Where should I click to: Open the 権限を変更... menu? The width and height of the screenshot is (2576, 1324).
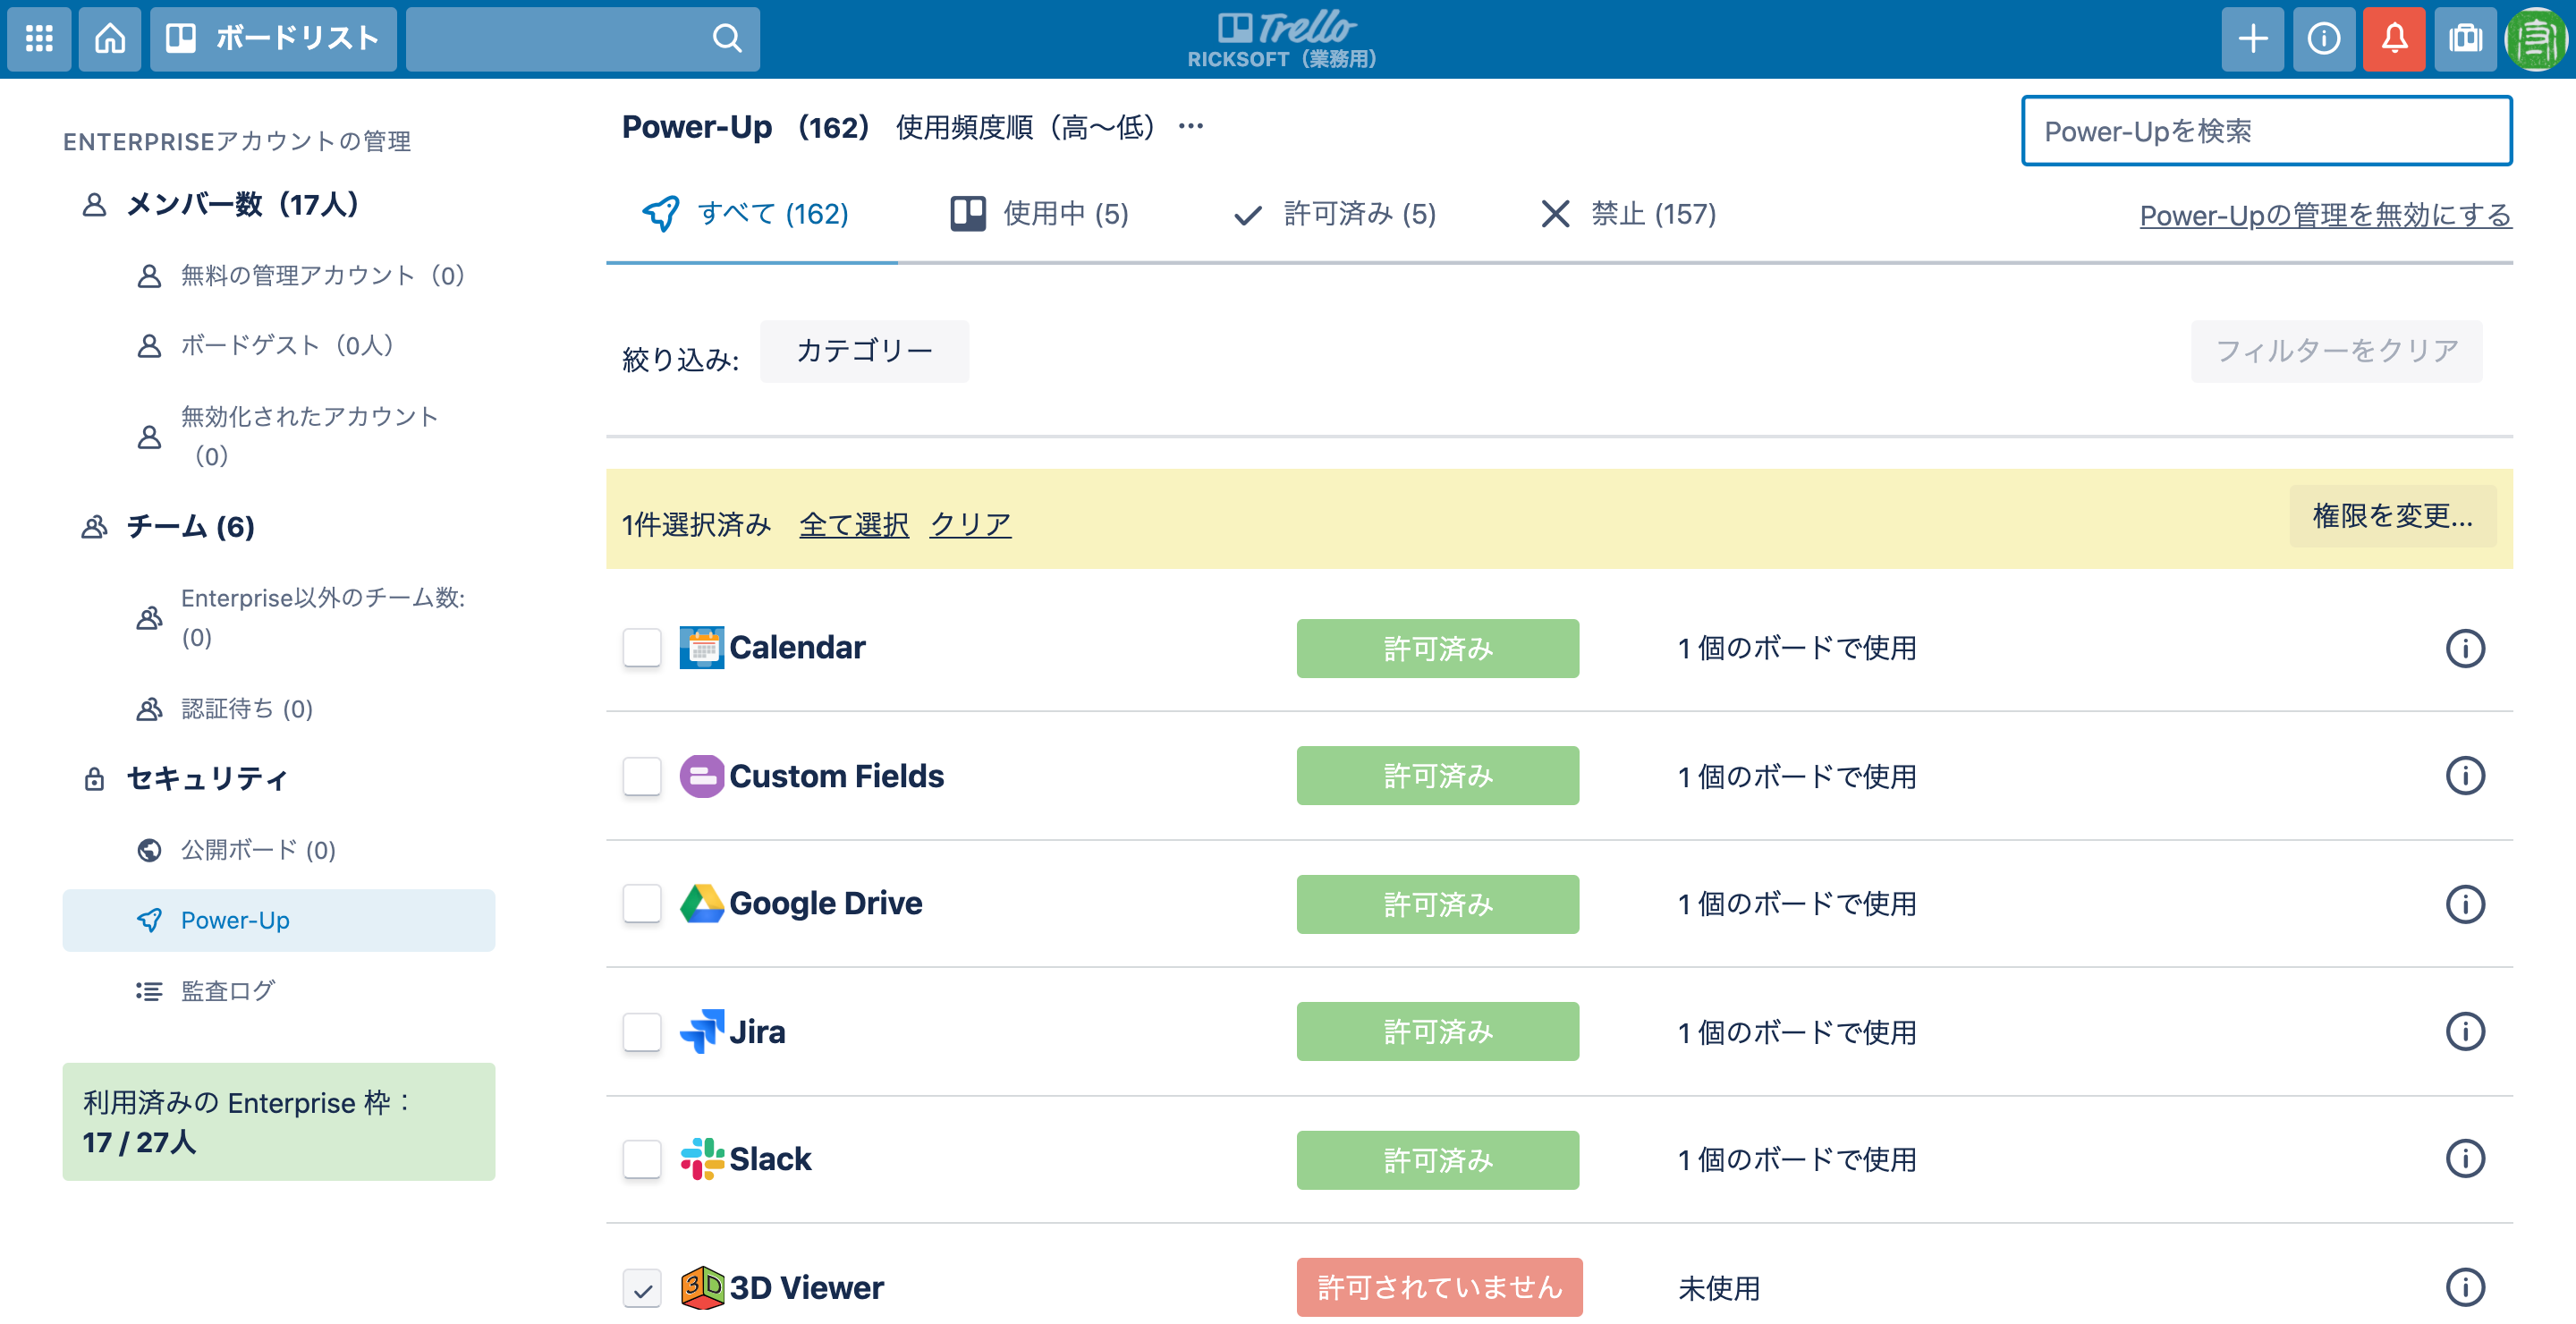2392,516
